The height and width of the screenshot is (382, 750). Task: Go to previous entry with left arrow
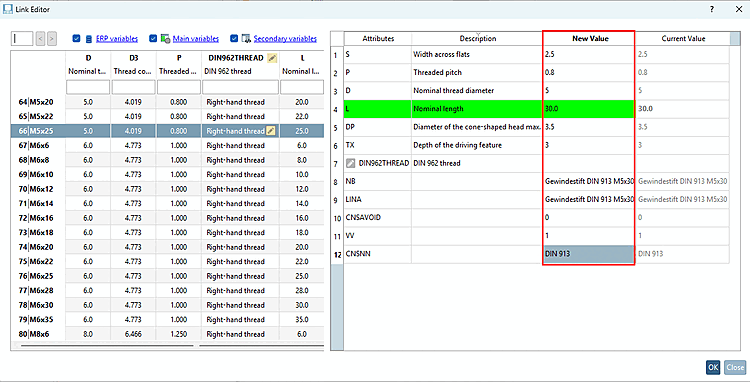pos(41,39)
